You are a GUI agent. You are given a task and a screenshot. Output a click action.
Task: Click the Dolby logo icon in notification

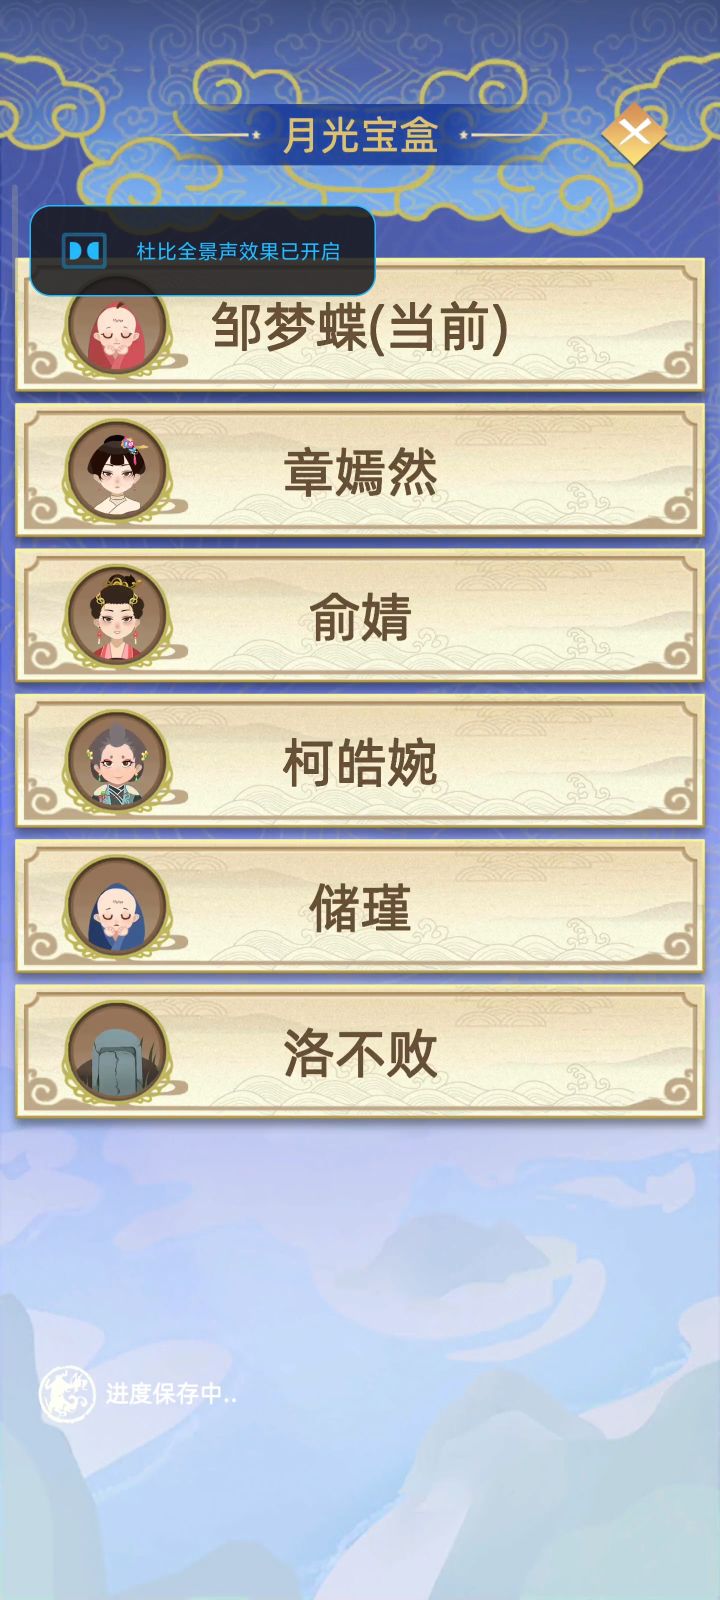tap(84, 250)
